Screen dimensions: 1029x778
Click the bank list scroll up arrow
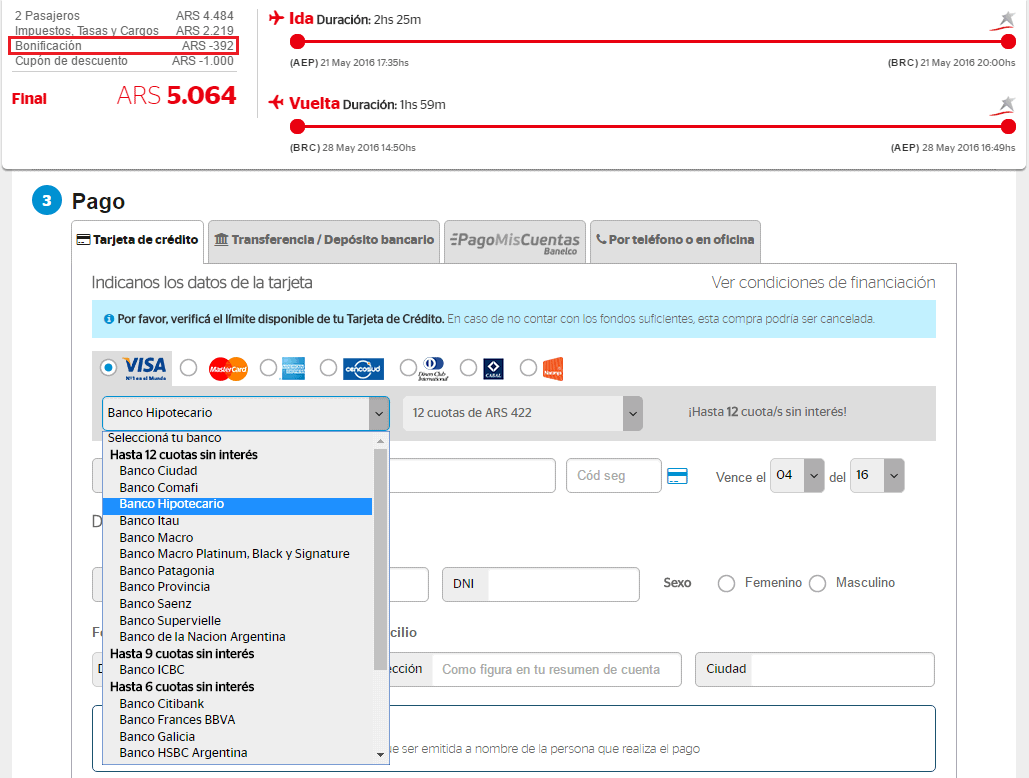(380, 441)
